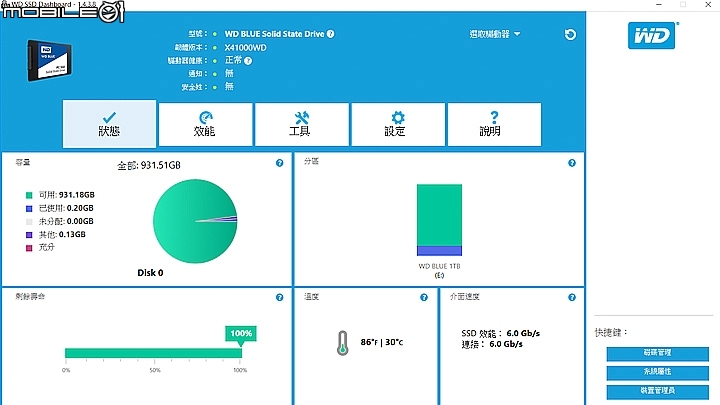This screenshot has width=720, height=405.
Task: Click the WD logo on the right
Action: point(652,35)
